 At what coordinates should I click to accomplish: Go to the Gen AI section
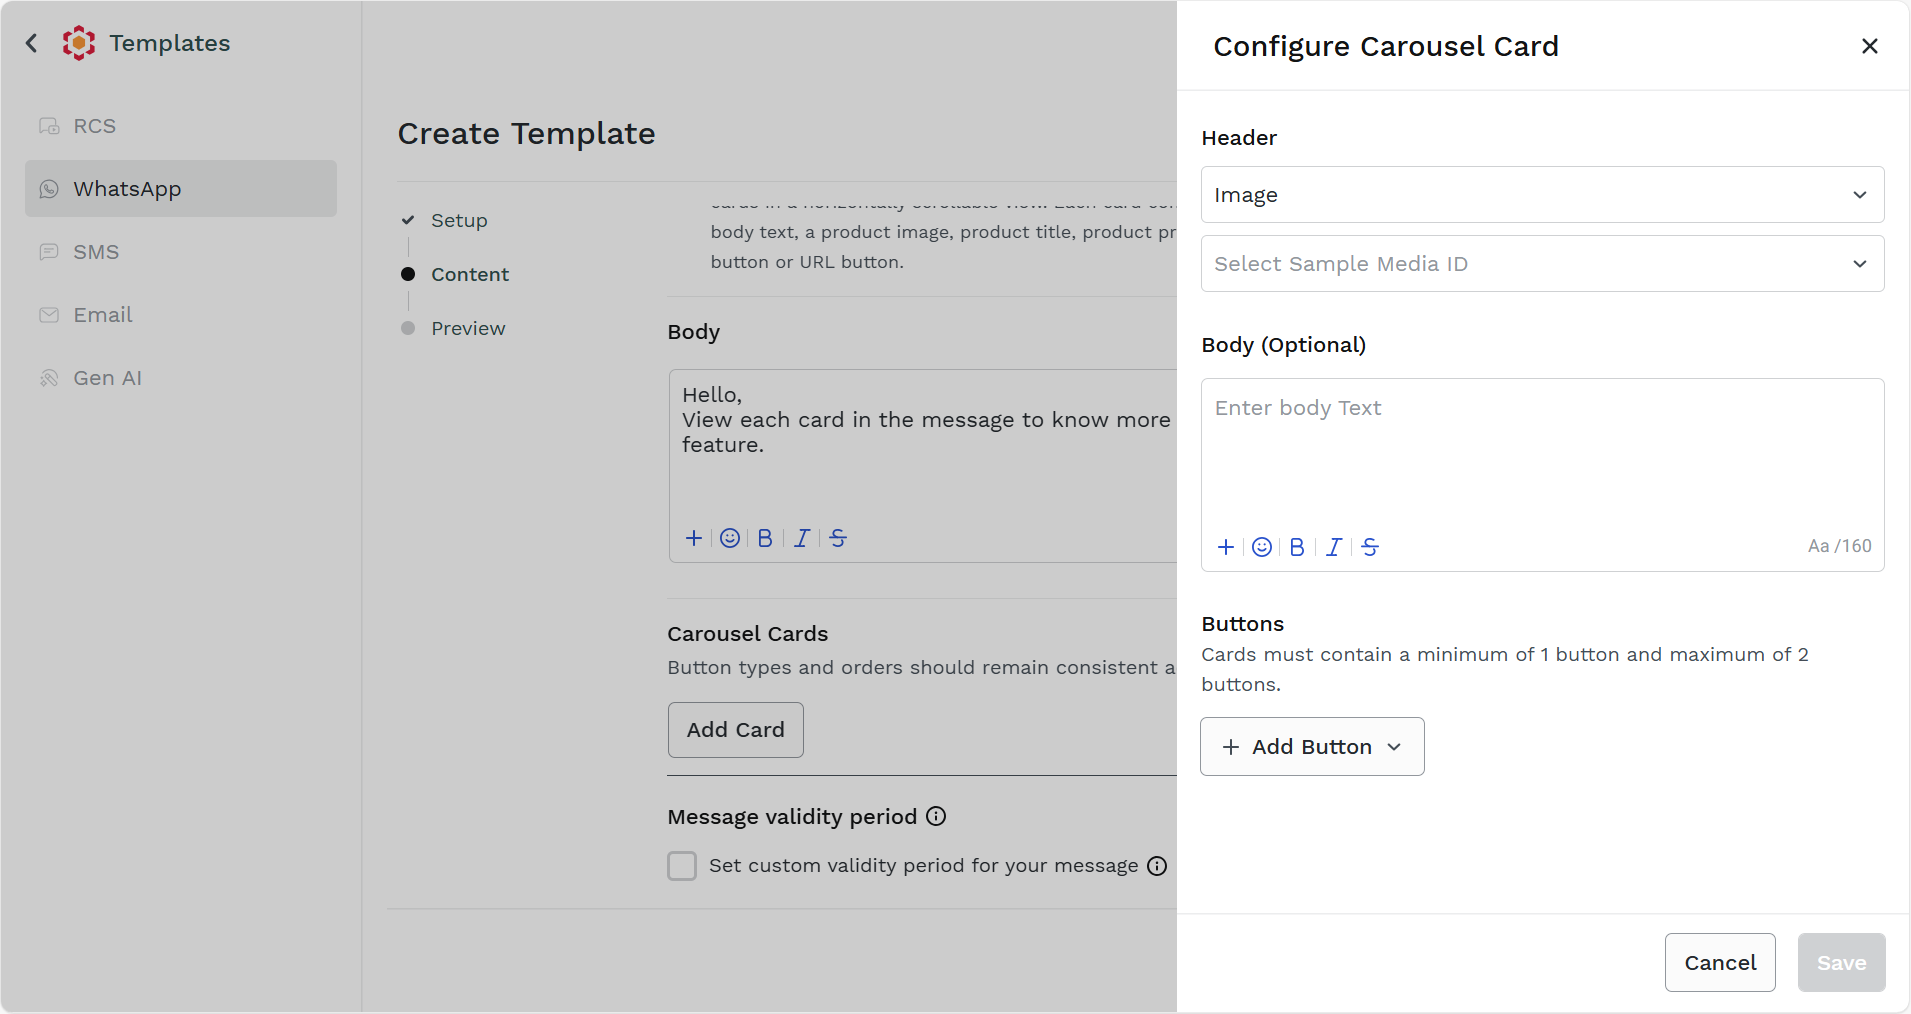[107, 378]
